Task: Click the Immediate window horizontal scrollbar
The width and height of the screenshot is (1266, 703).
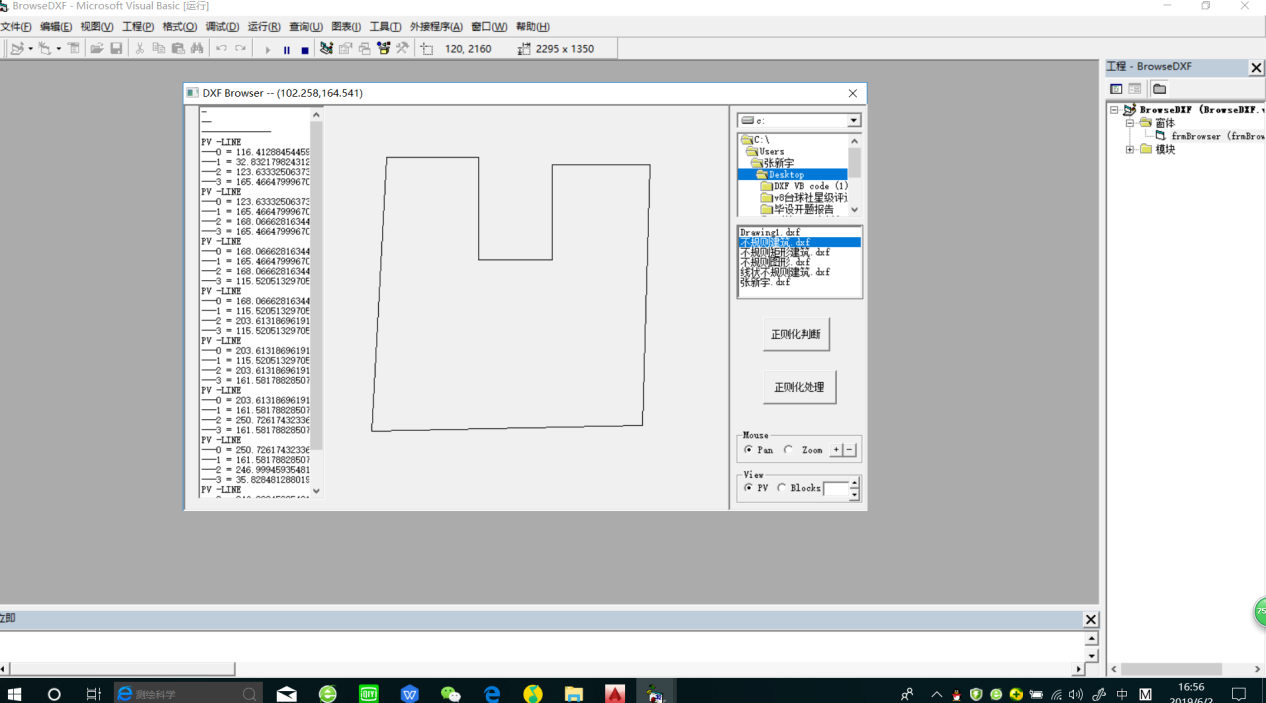Action: pos(540,669)
